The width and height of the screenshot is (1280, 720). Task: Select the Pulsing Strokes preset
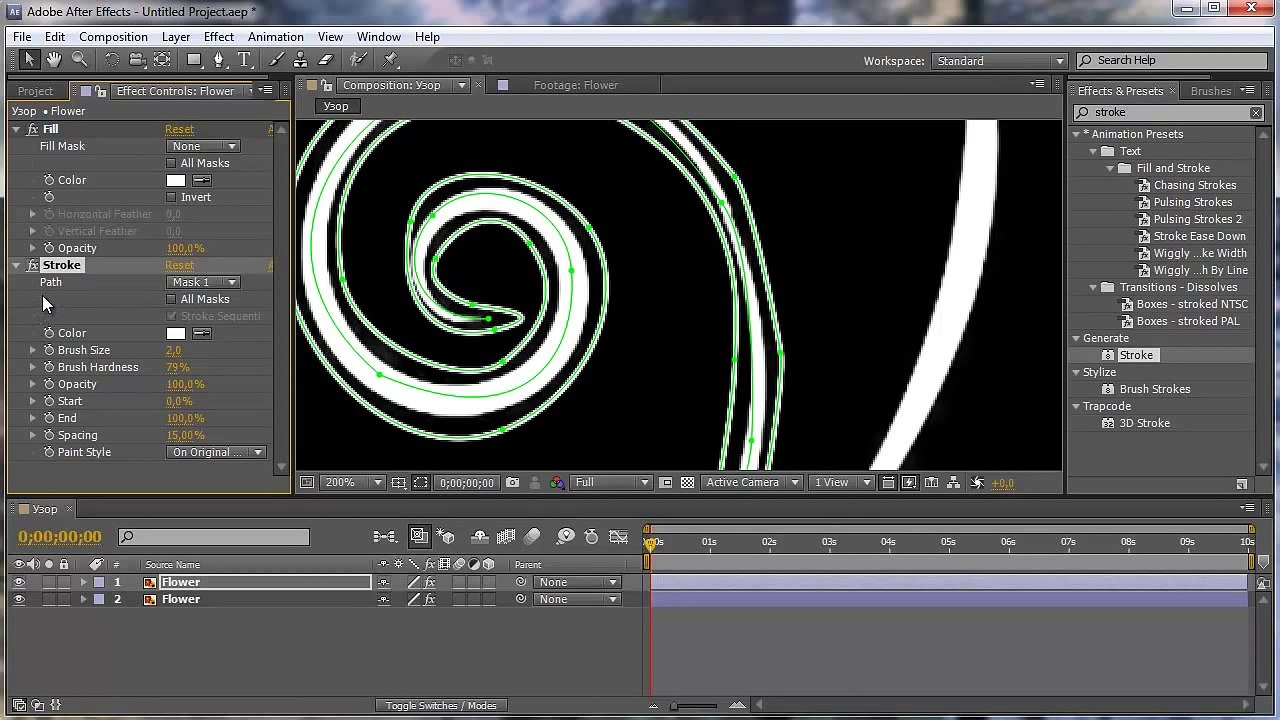(x=1193, y=202)
